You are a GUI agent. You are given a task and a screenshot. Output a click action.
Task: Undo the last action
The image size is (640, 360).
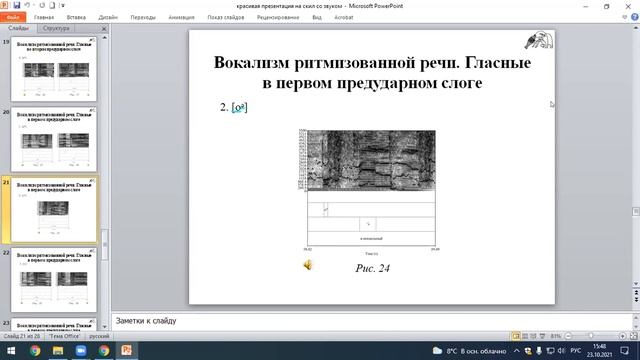pos(27,5)
